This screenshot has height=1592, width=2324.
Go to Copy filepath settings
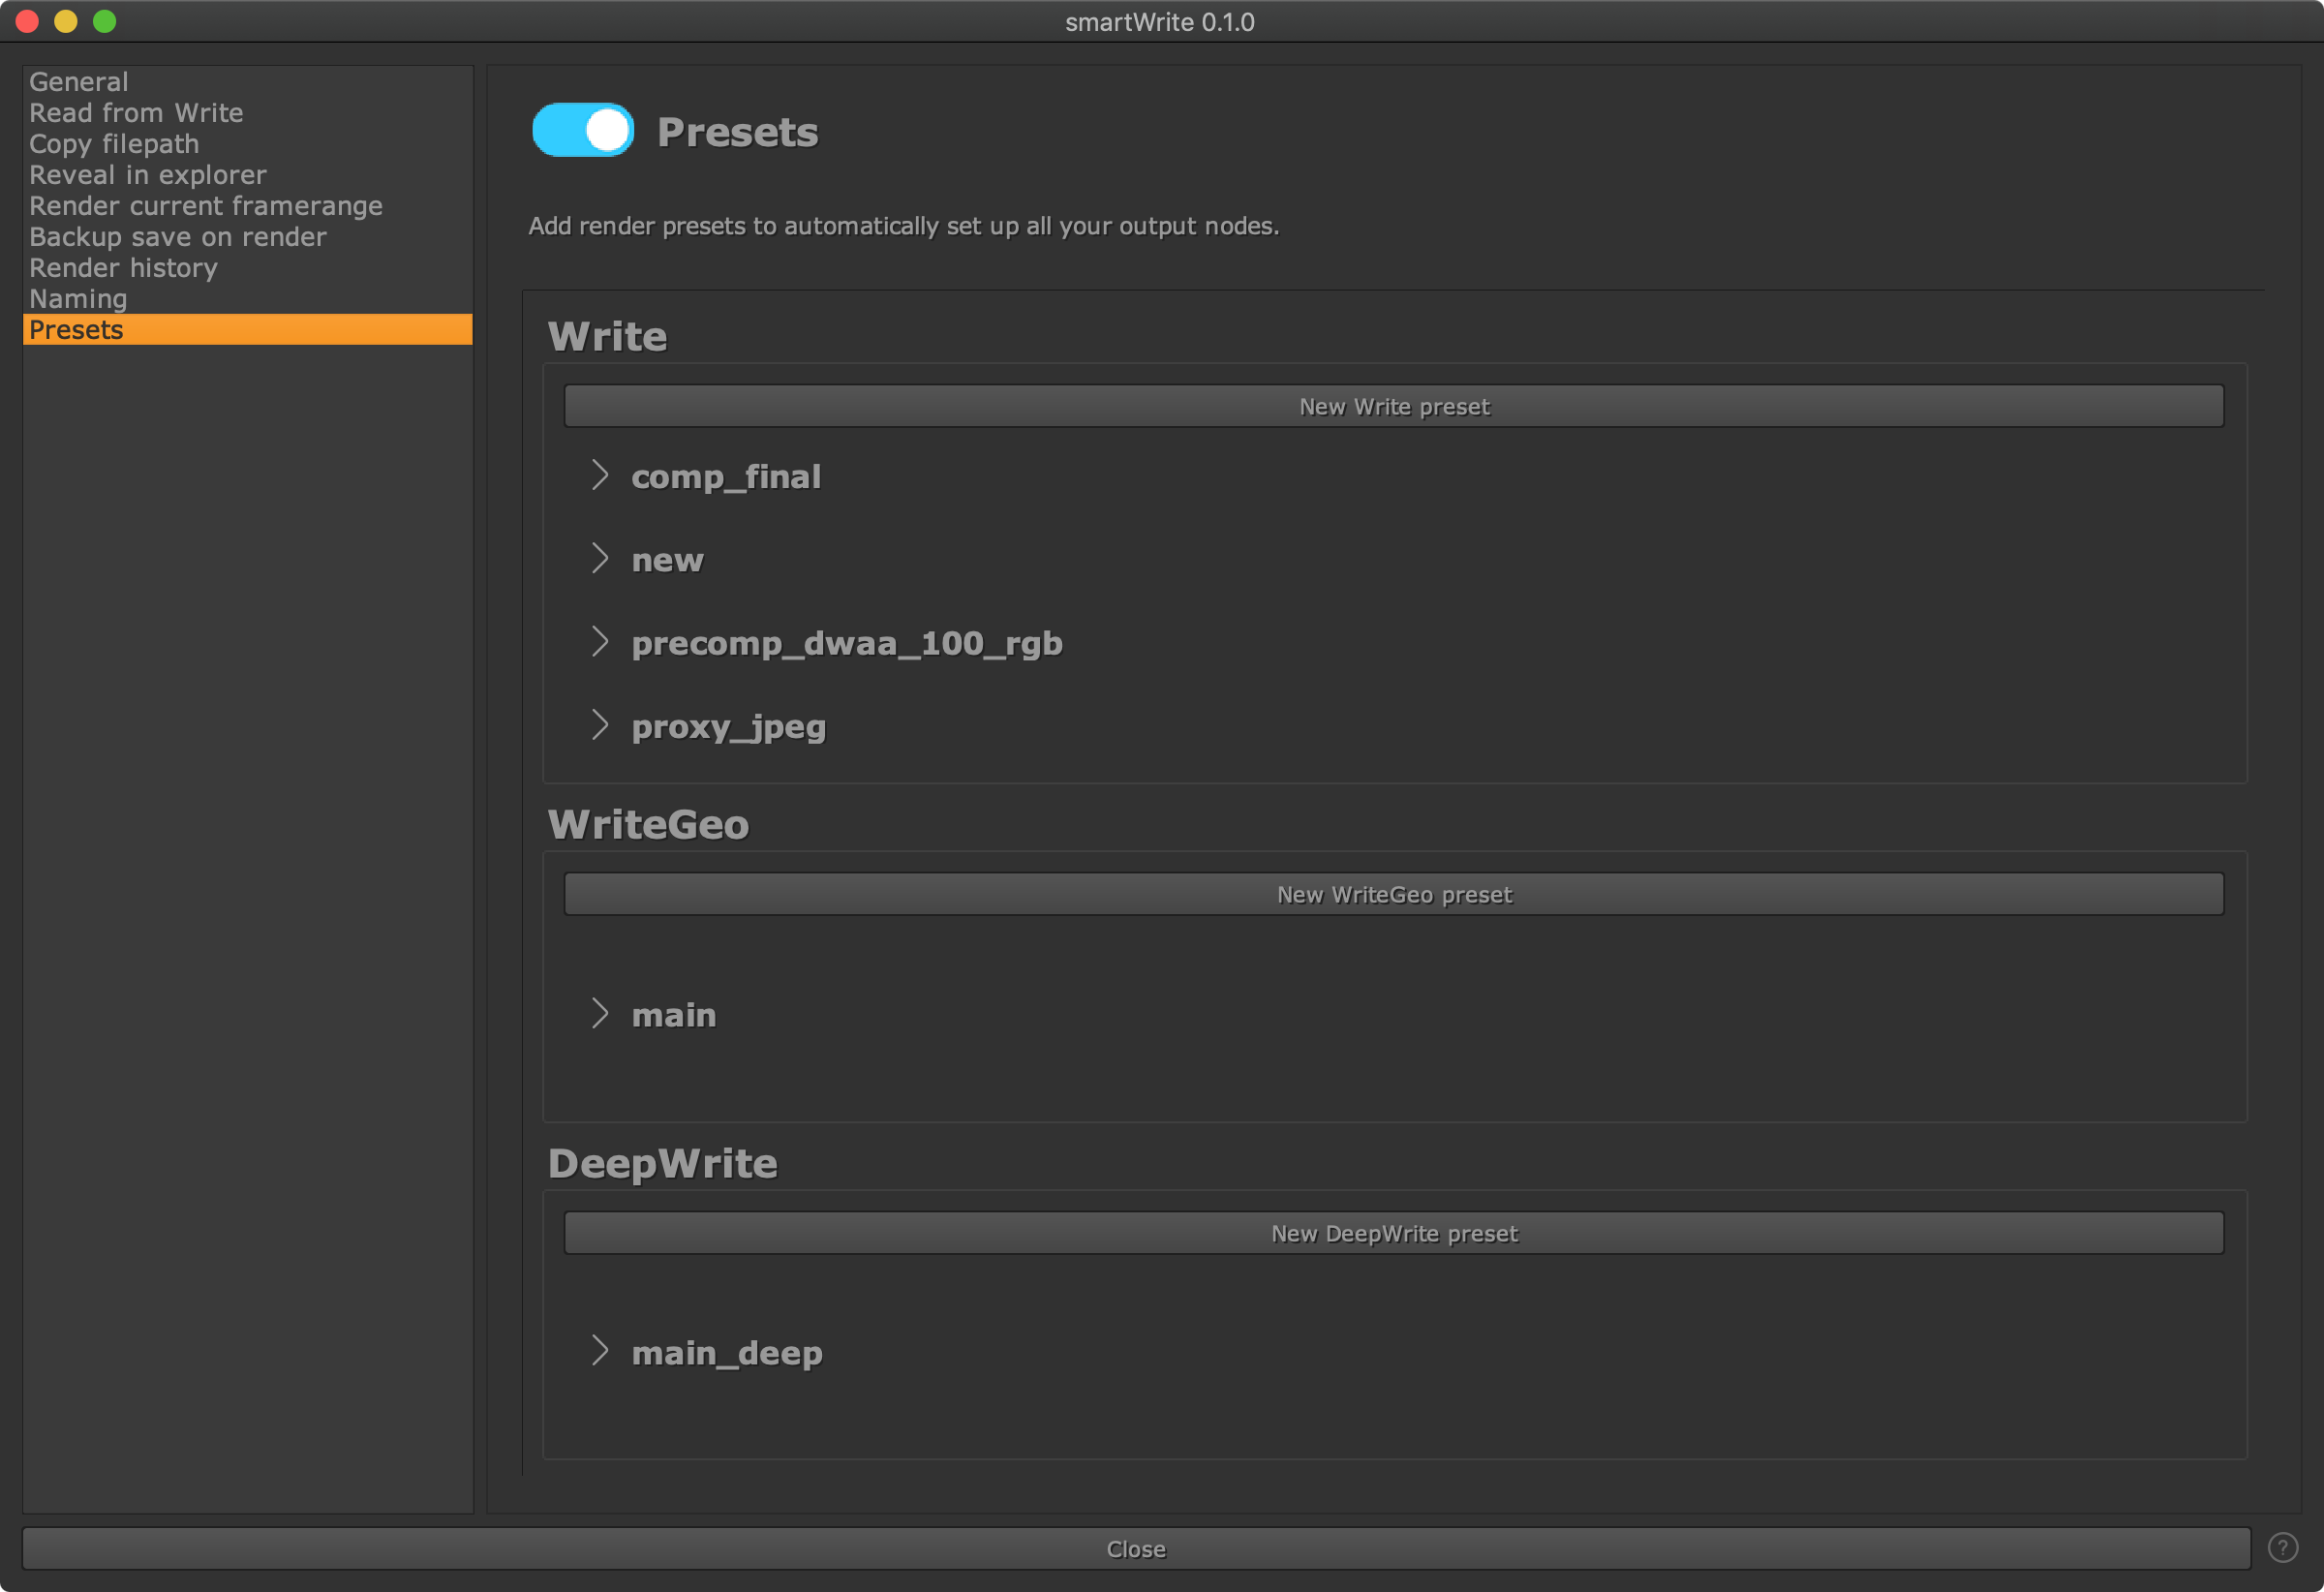tap(114, 144)
